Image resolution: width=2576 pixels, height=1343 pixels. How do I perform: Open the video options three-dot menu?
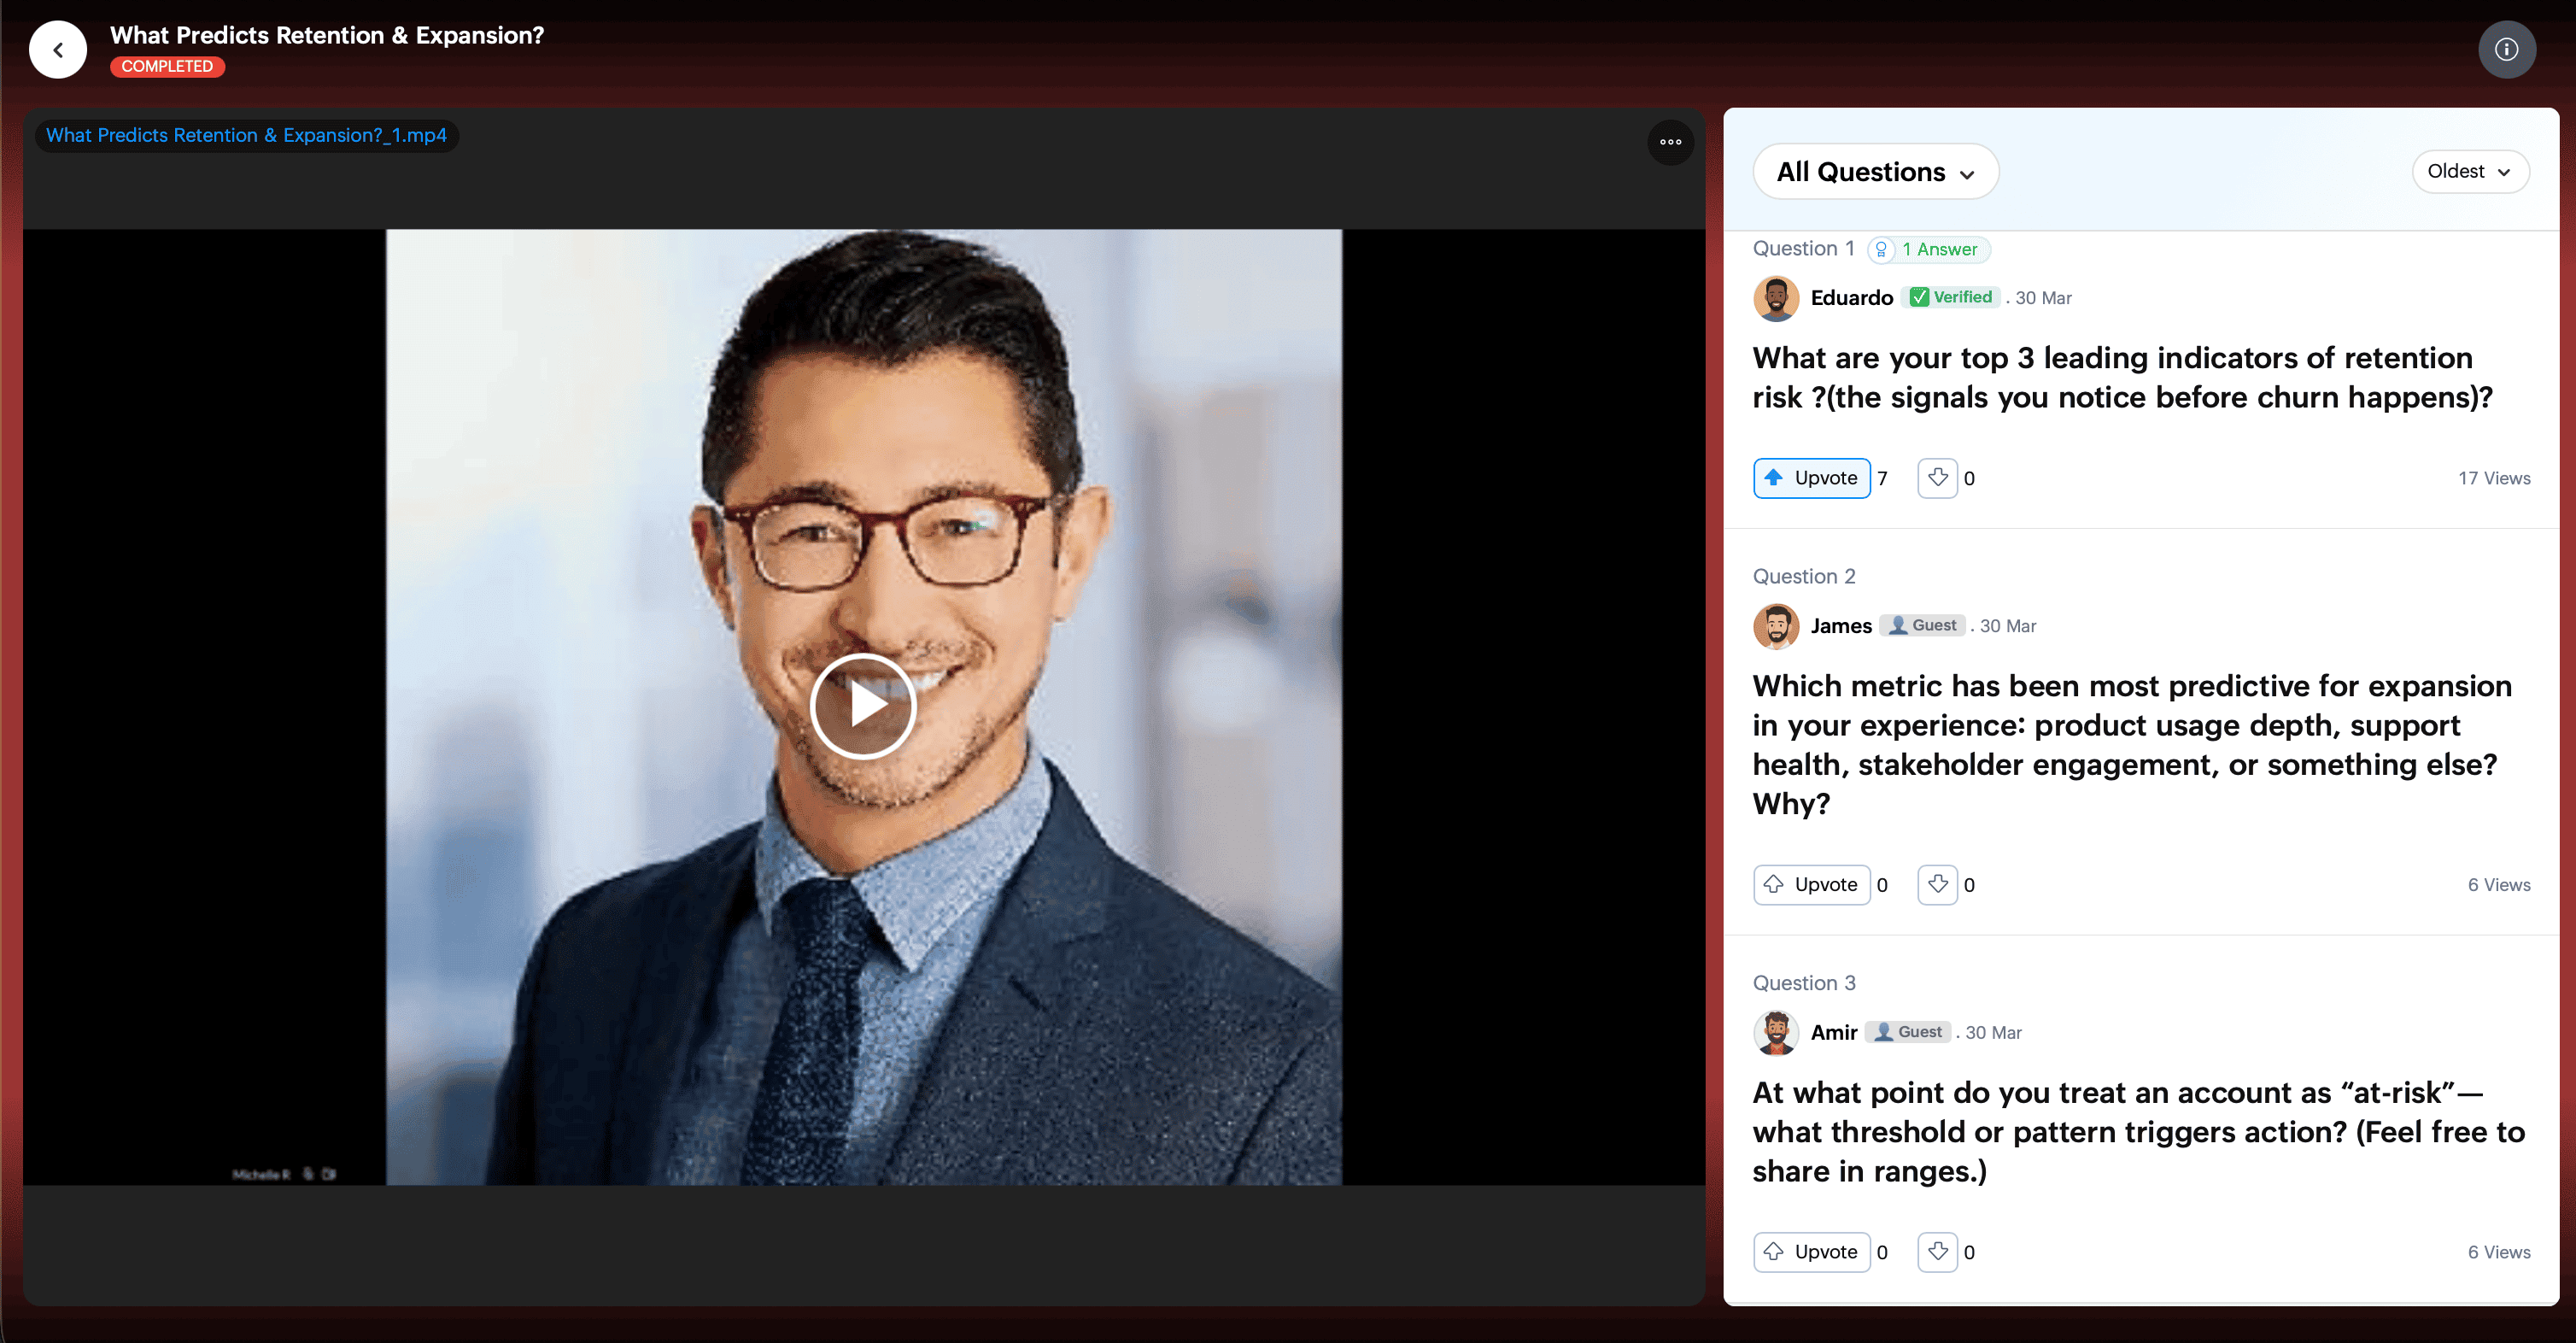pyautogui.click(x=1670, y=142)
